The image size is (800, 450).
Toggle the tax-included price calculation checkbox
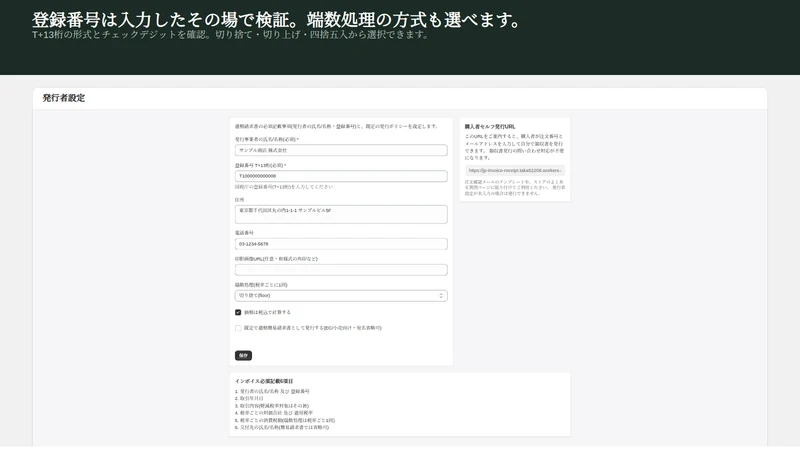[238, 312]
